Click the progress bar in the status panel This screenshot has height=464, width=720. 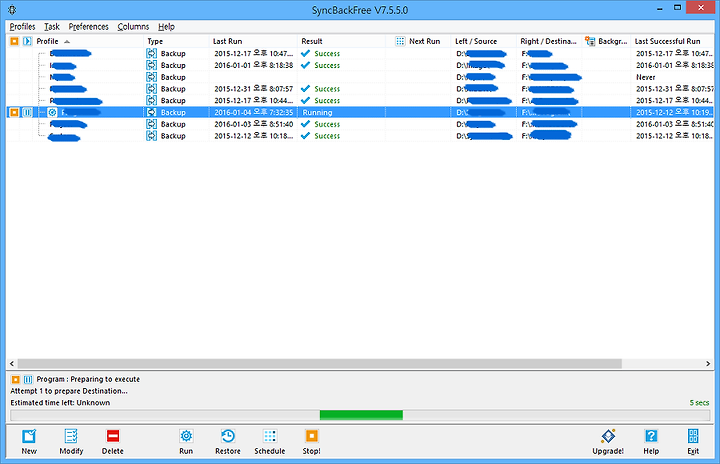click(360, 415)
